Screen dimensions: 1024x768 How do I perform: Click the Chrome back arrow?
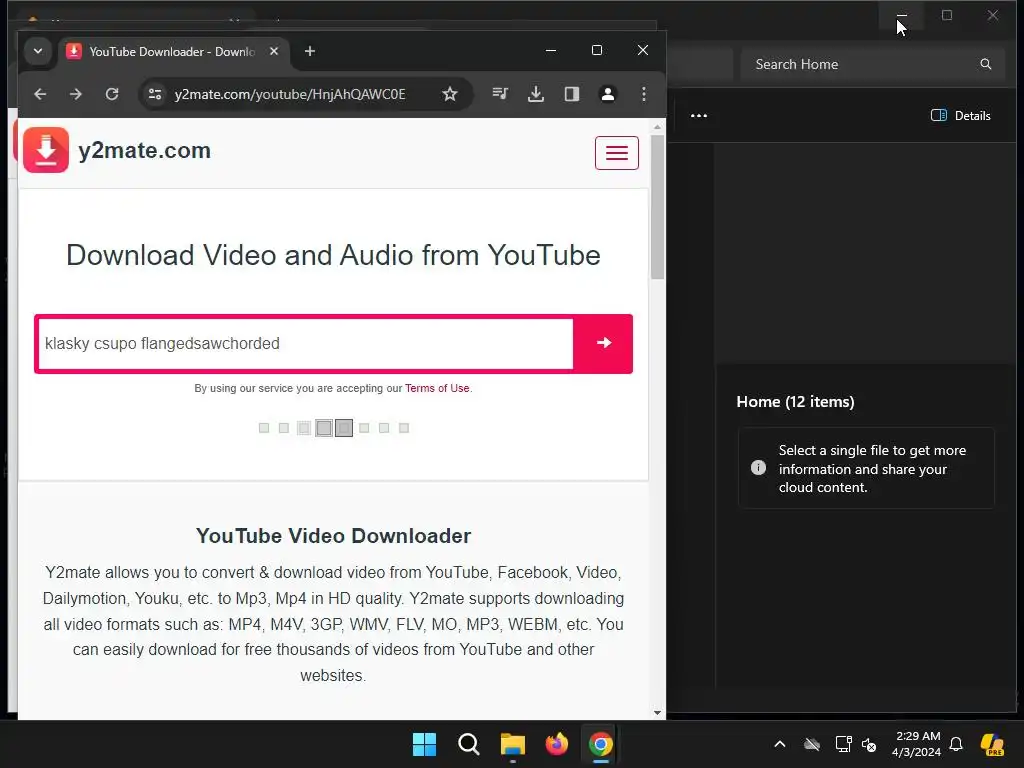click(x=40, y=94)
